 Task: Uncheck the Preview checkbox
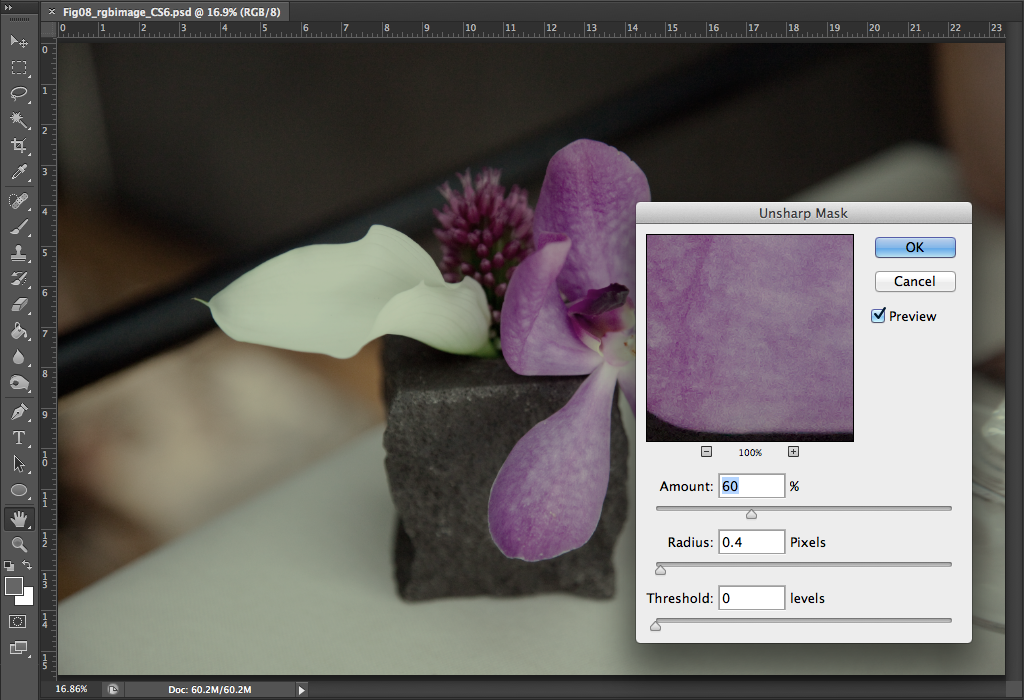point(879,316)
